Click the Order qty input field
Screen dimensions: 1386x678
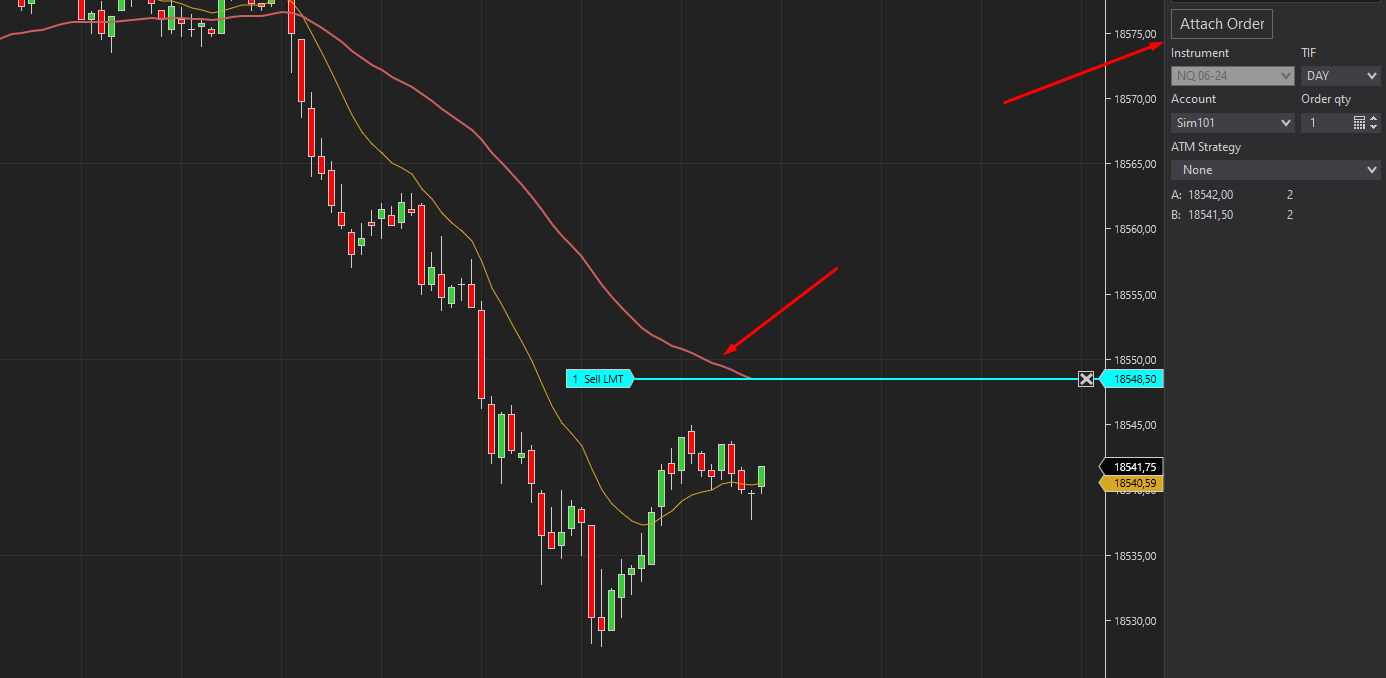click(1324, 123)
